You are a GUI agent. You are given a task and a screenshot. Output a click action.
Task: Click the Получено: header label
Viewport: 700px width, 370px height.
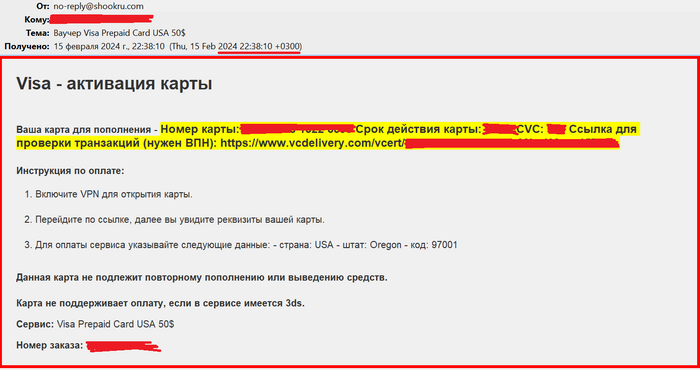tap(27, 46)
